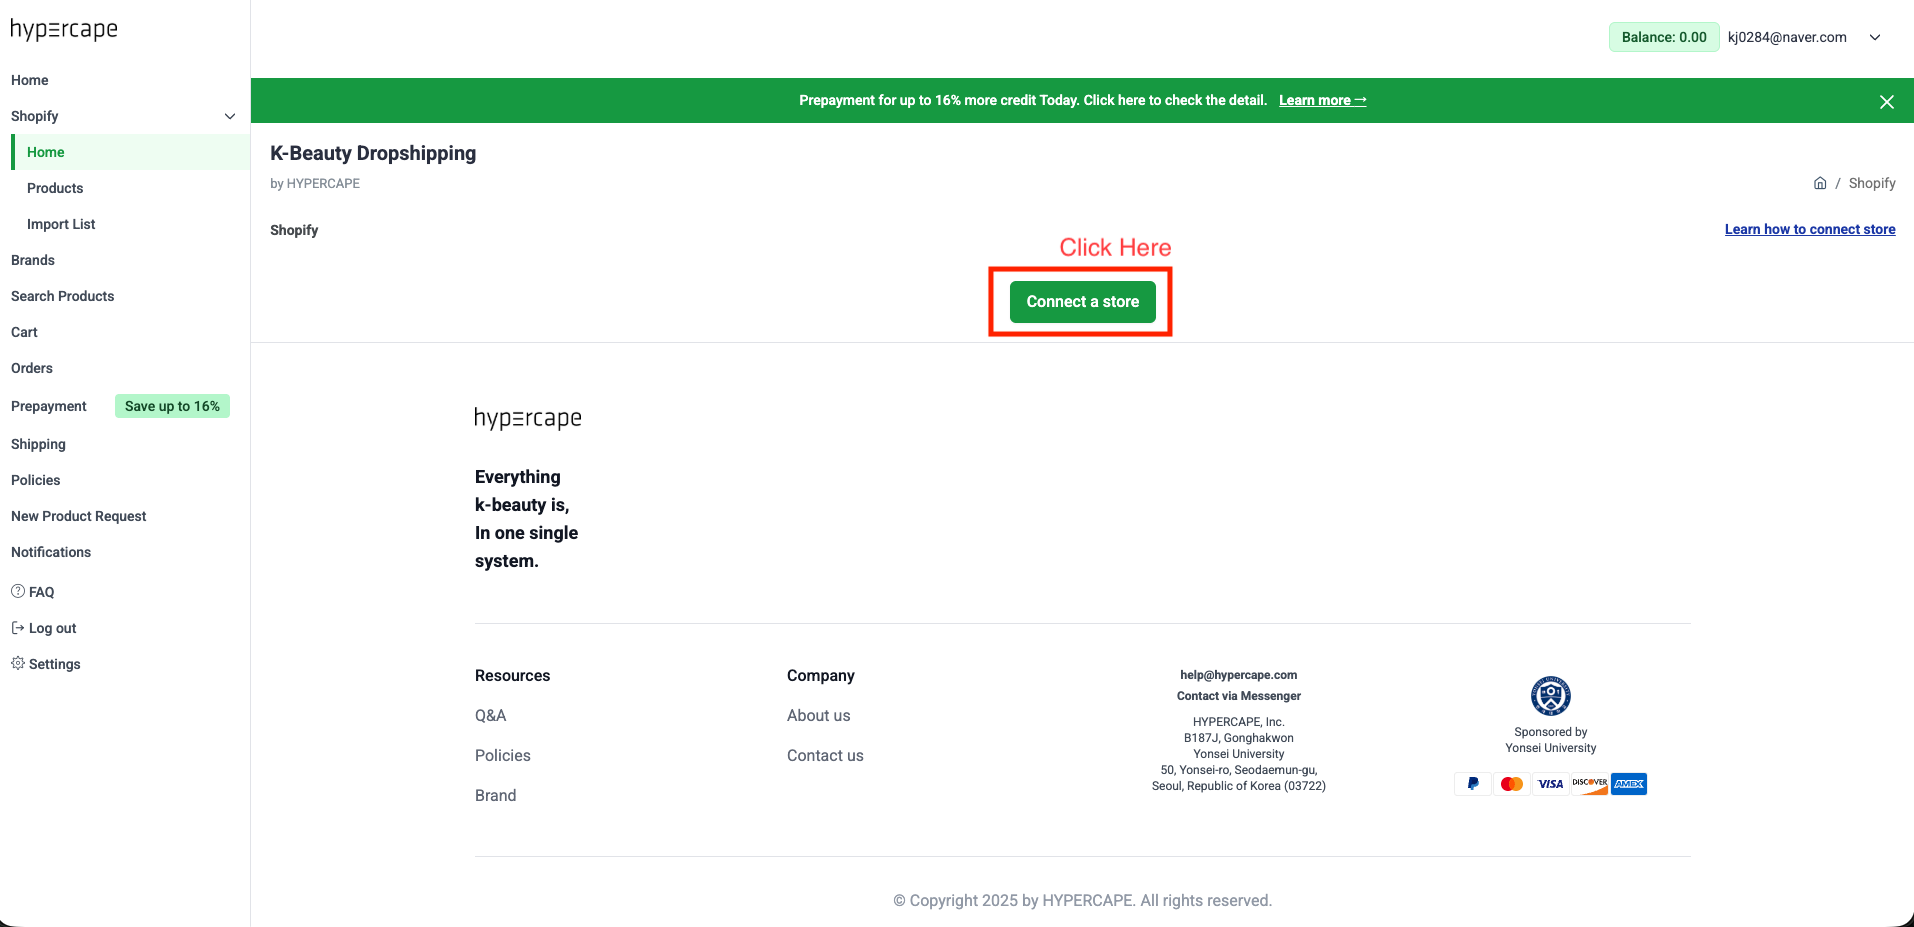1914x927 pixels.
Task: Open Products in Shopify submenu
Action: [x=55, y=188]
